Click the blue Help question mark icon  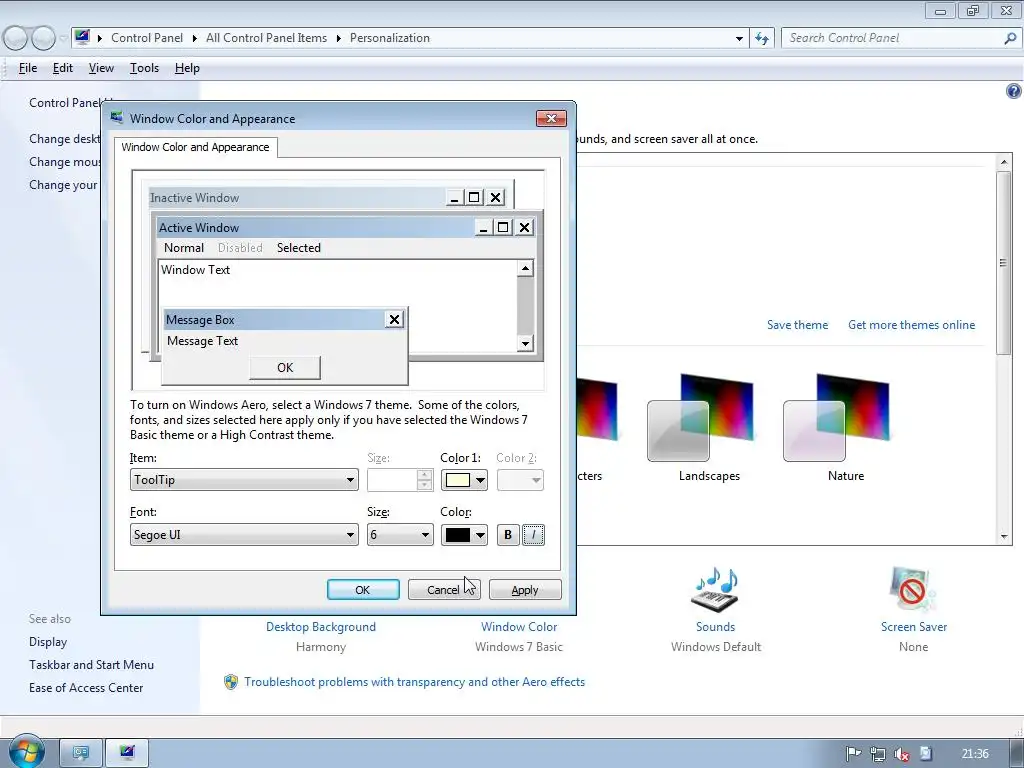[1013, 91]
